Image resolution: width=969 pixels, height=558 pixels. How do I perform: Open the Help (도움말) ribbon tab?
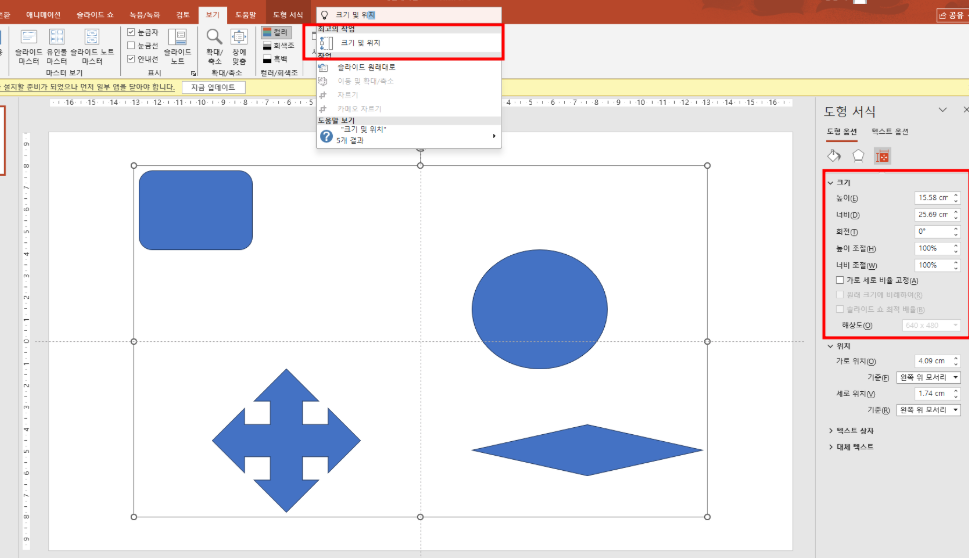[245, 15]
